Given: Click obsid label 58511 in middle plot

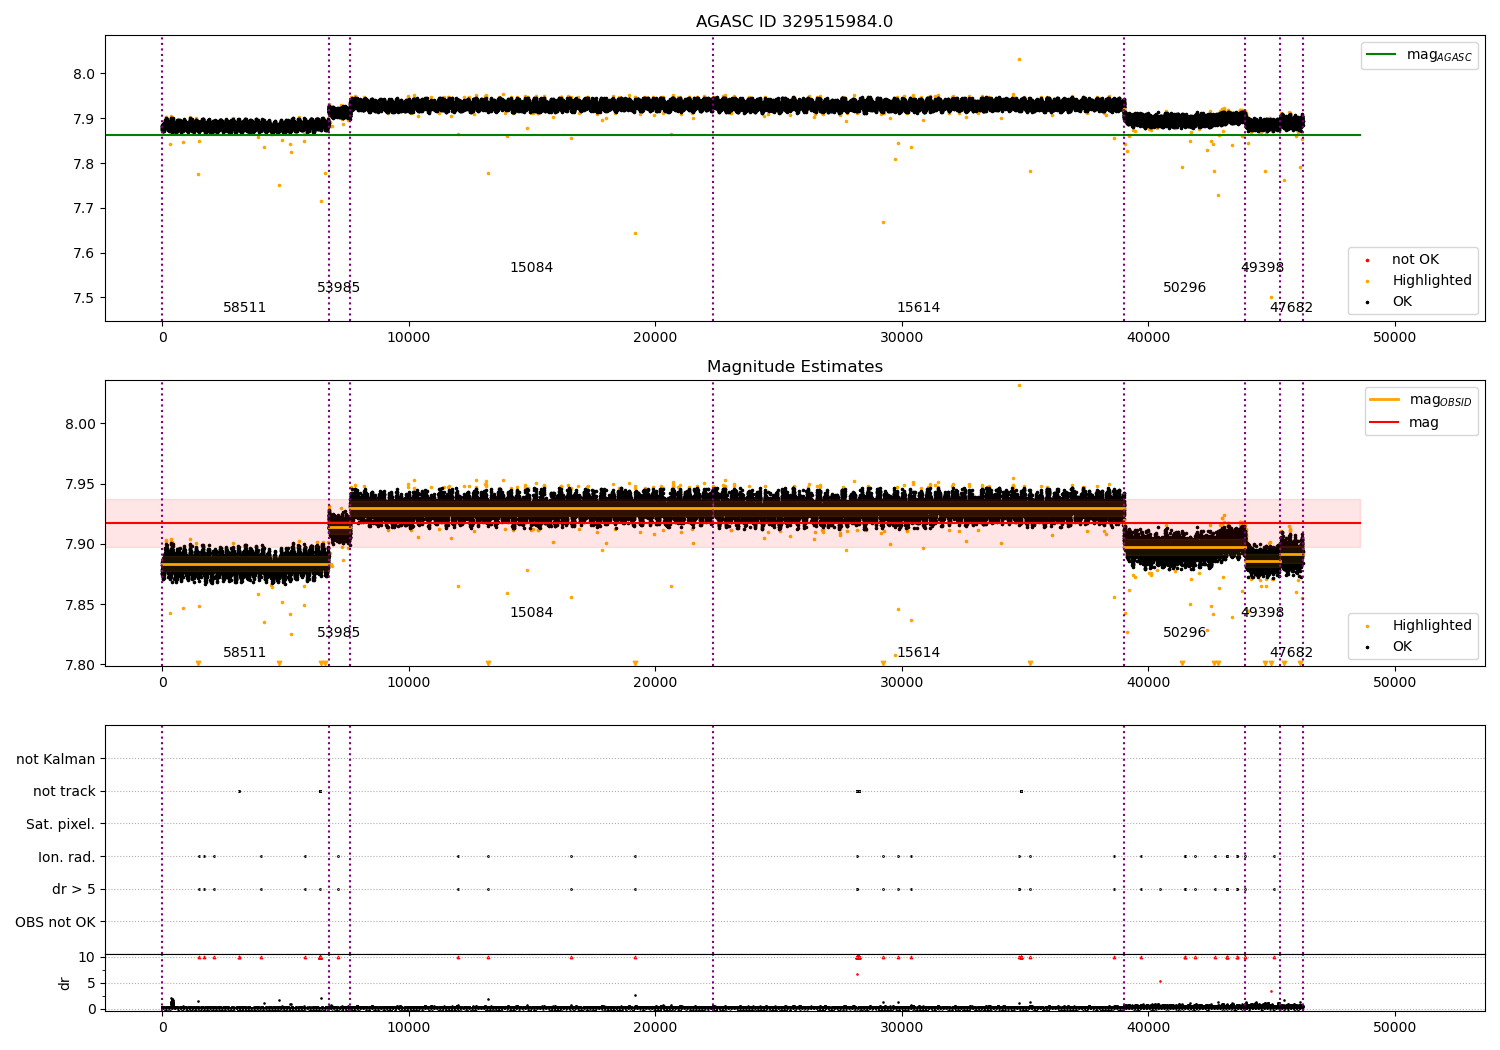Looking at the screenshot, I should 245,653.
